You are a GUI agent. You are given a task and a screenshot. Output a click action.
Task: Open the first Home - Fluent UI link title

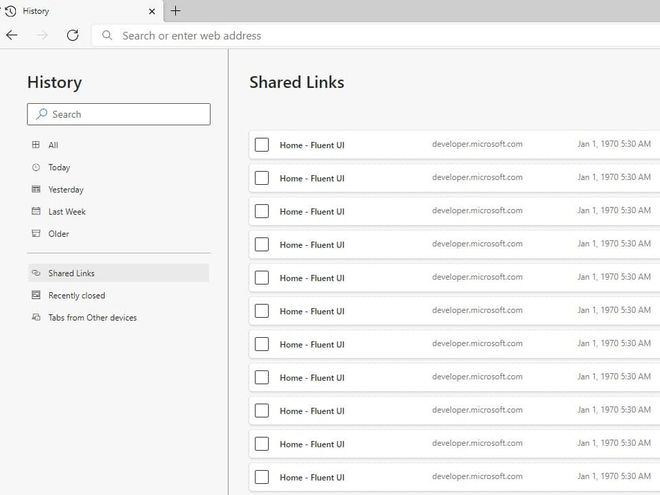tap(312, 145)
